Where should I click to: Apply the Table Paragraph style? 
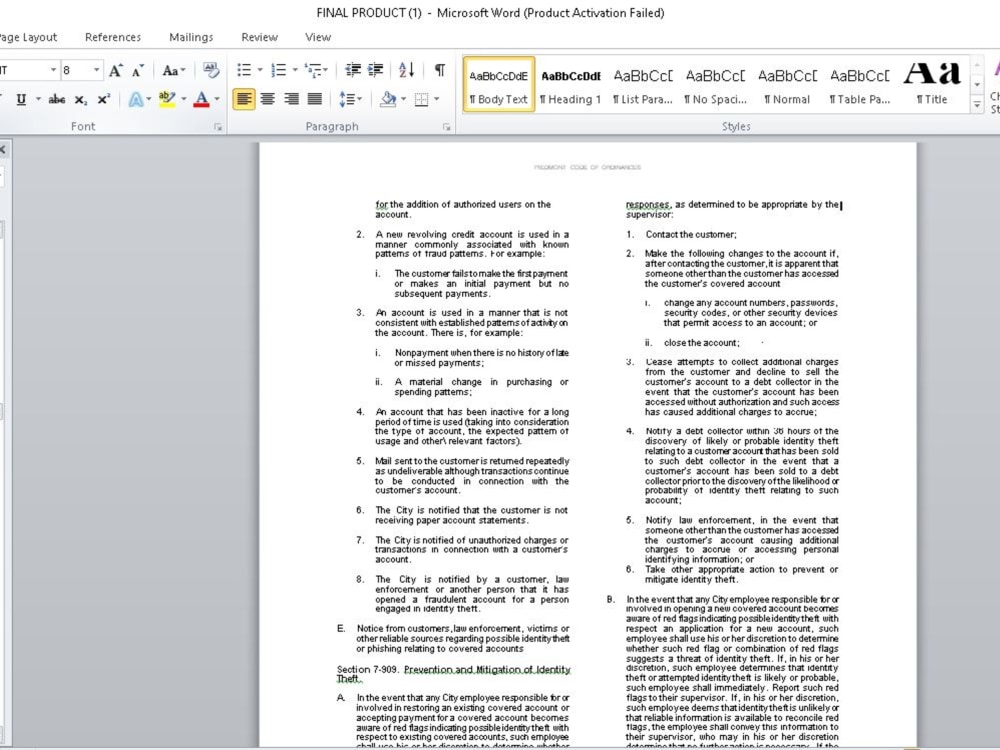(x=859, y=85)
